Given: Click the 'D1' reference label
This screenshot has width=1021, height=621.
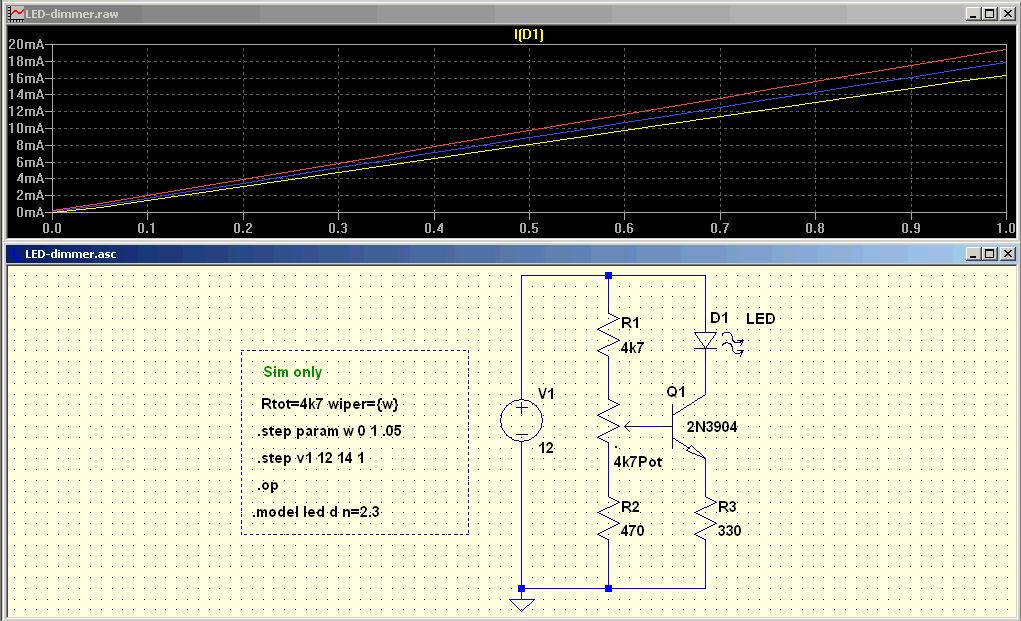Looking at the screenshot, I should click(719, 318).
